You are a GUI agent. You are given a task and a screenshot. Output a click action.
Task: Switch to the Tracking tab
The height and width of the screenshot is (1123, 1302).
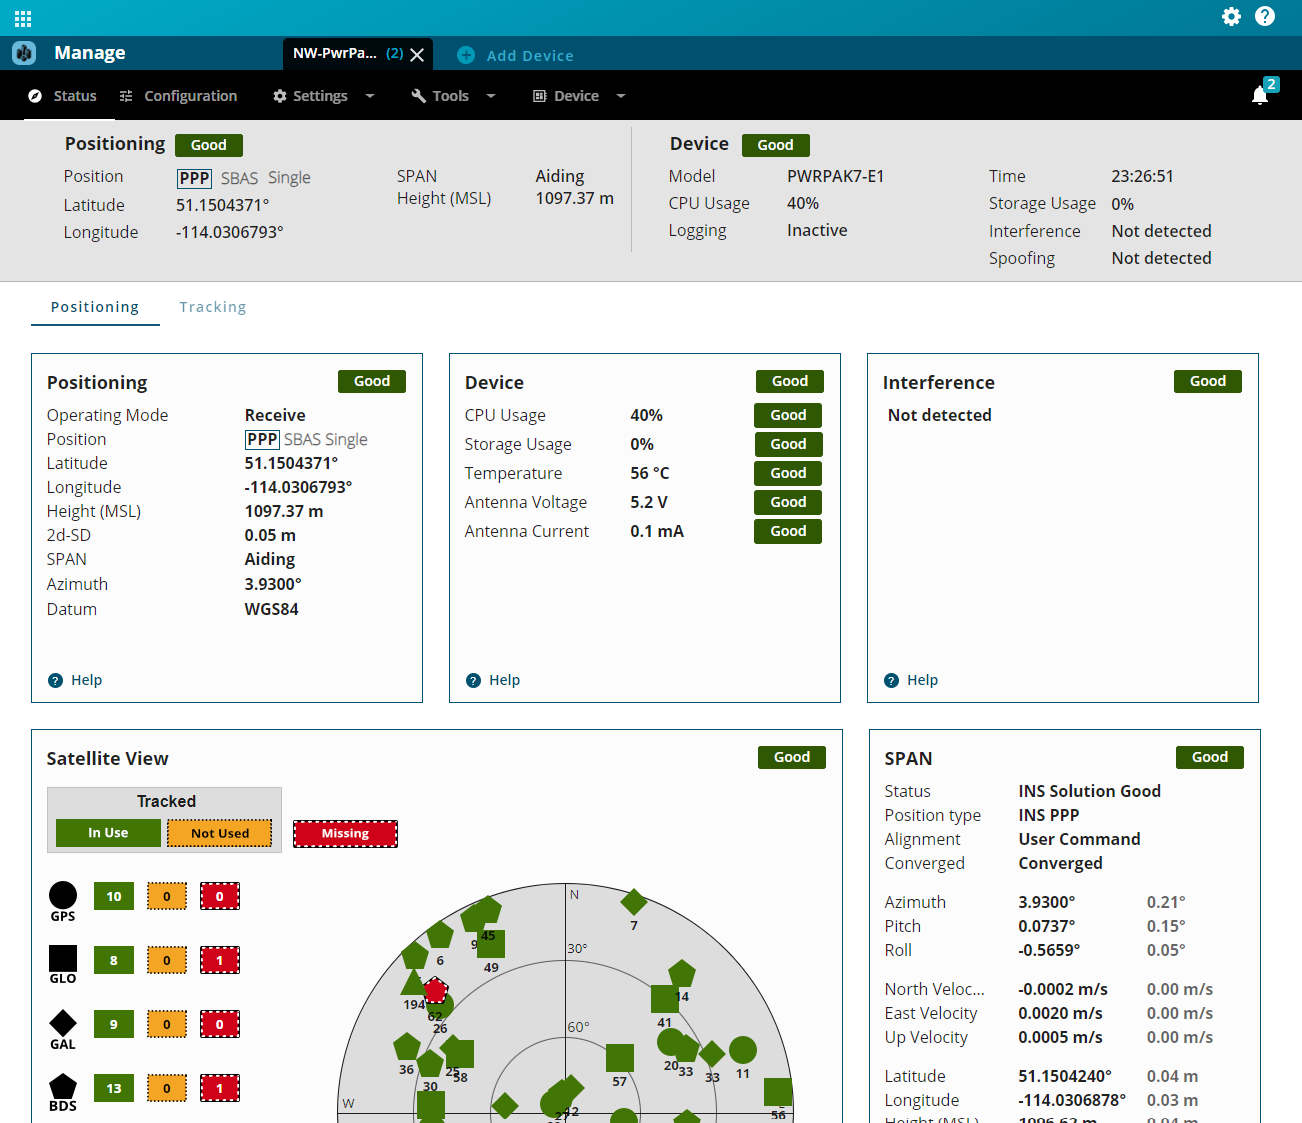pos(213,307)
